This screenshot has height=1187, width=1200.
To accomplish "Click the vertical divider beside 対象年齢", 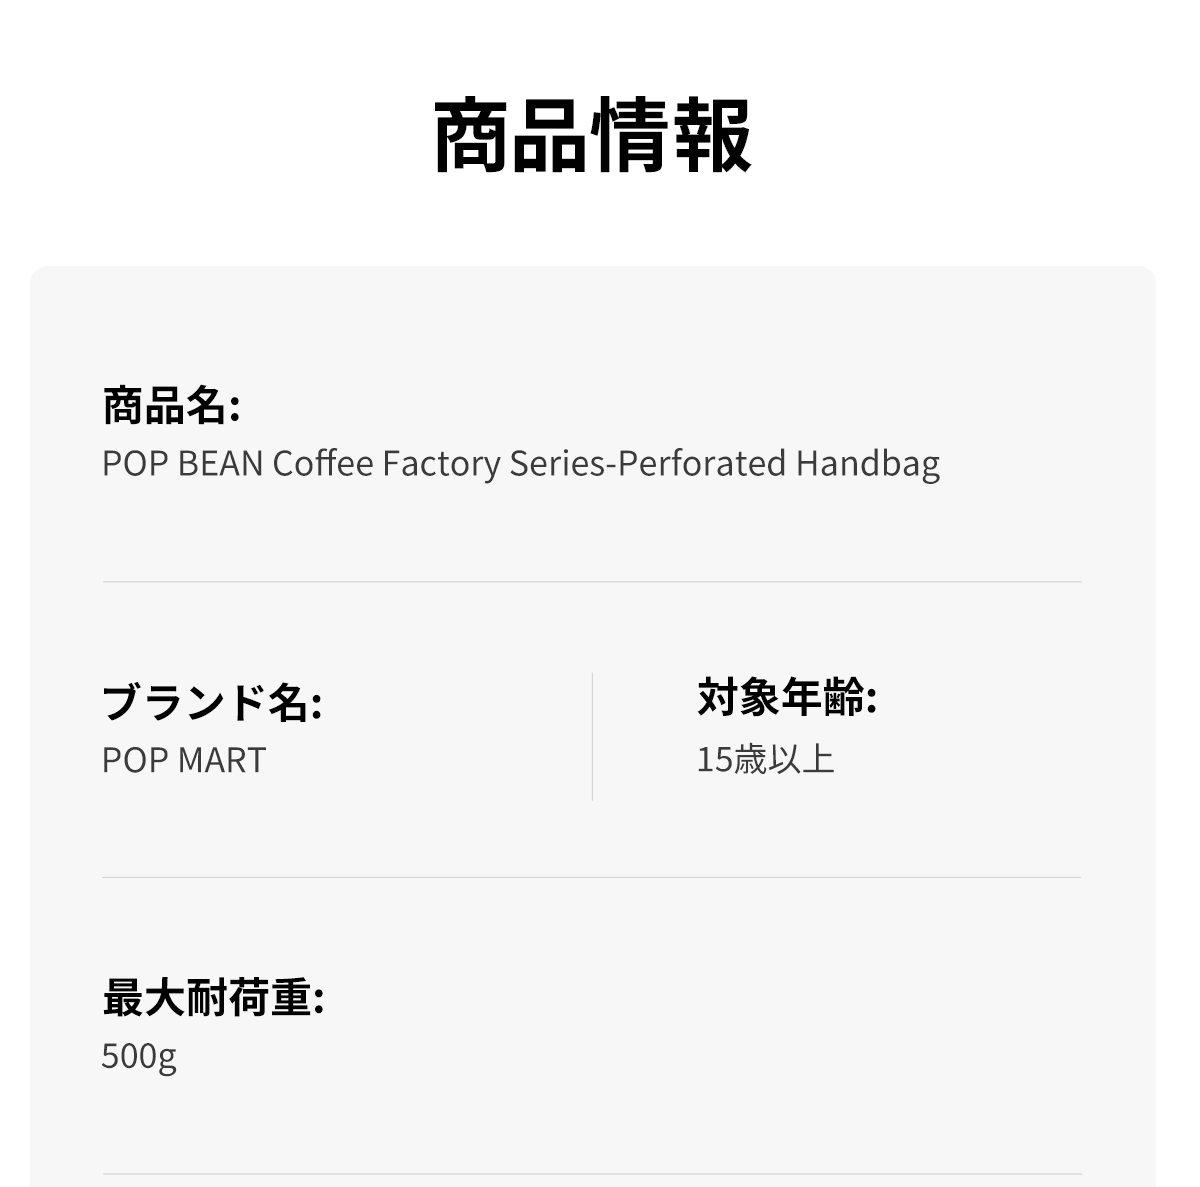I will (x=592, y=736).
